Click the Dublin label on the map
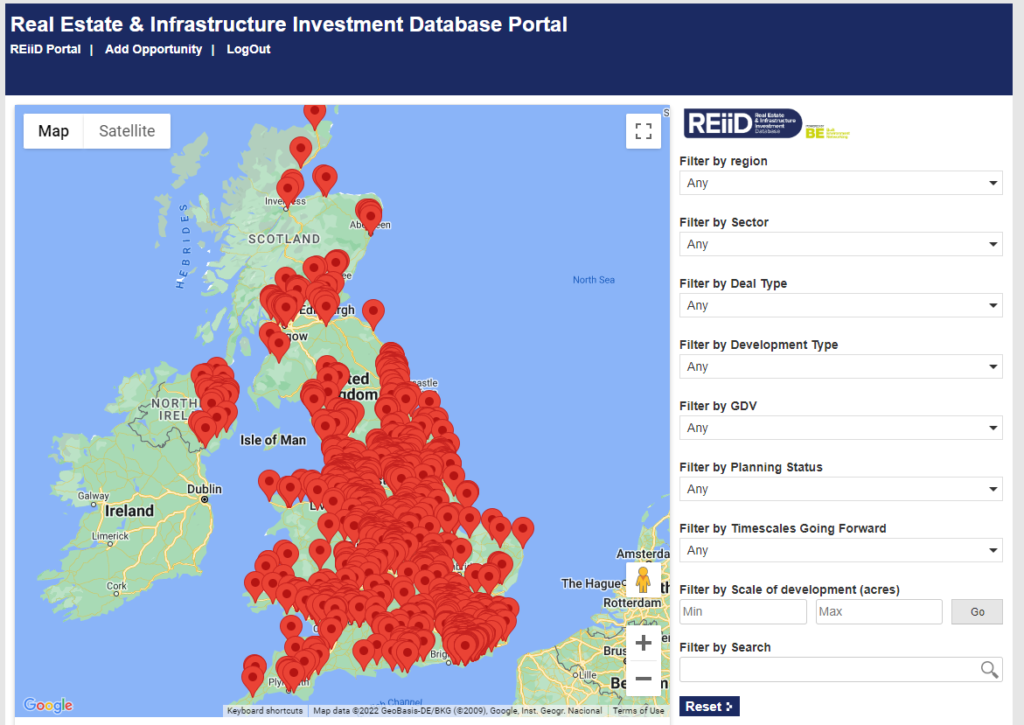The width and height of the screenshot is (1024, 725). pyautogui.click(x=204, y=489)
